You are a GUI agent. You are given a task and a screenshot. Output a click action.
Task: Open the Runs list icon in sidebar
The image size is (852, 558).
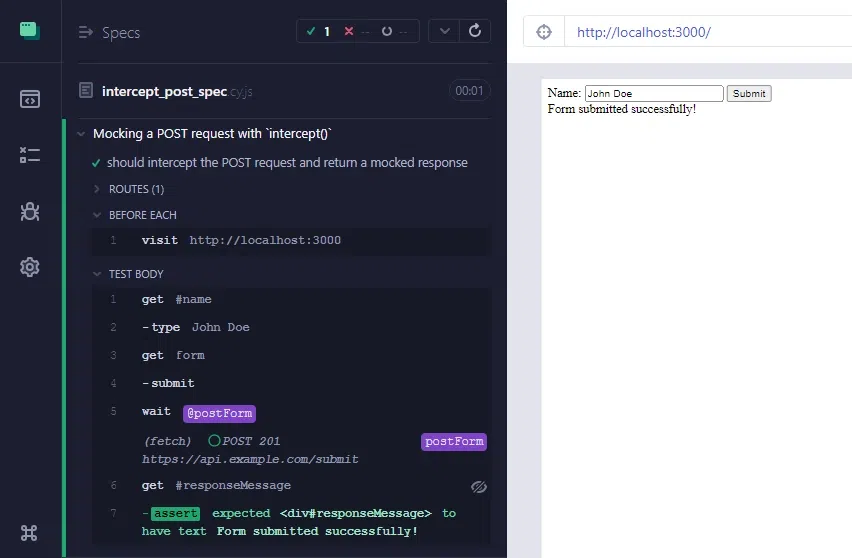tap(30, 155)
